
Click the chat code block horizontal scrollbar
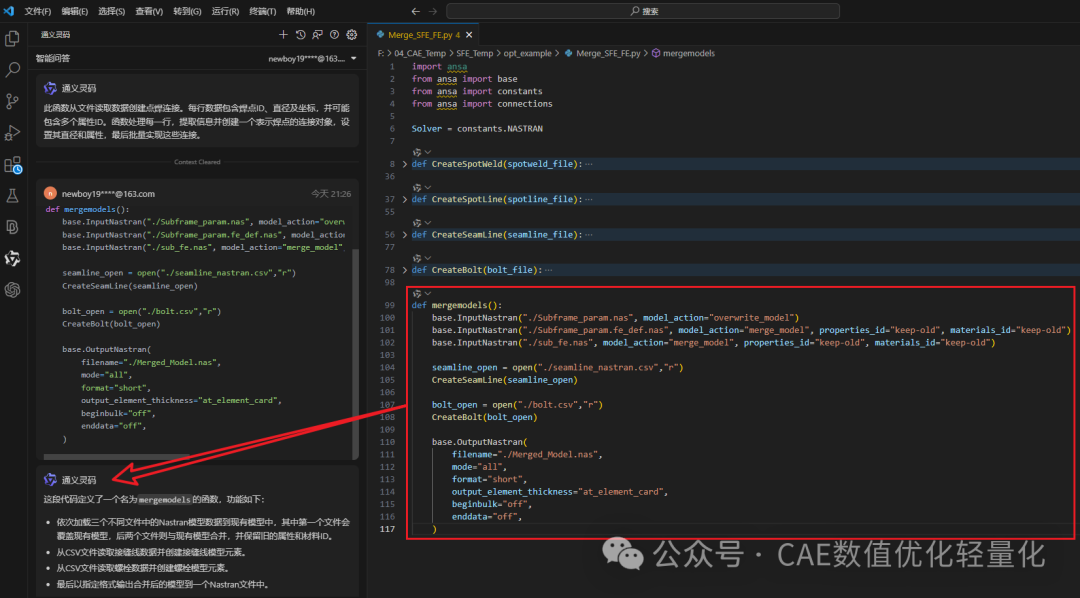coord(116,456)
